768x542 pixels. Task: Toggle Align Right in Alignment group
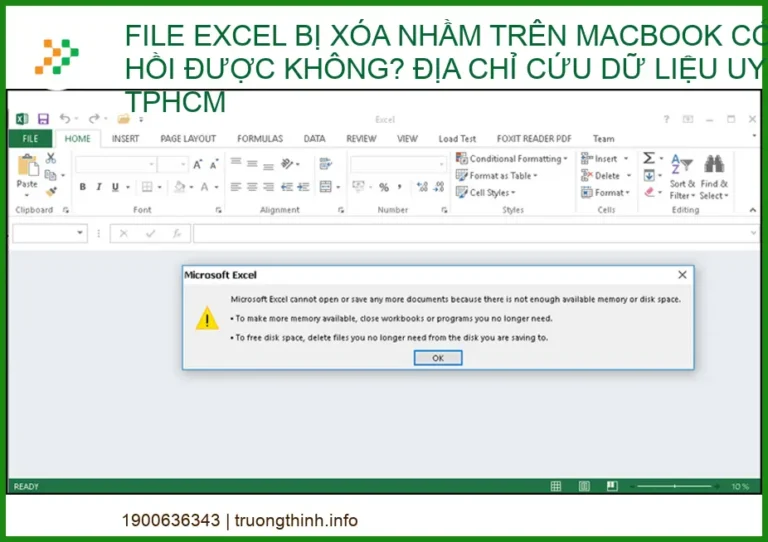pyautogui.click(x=268, y=187)
